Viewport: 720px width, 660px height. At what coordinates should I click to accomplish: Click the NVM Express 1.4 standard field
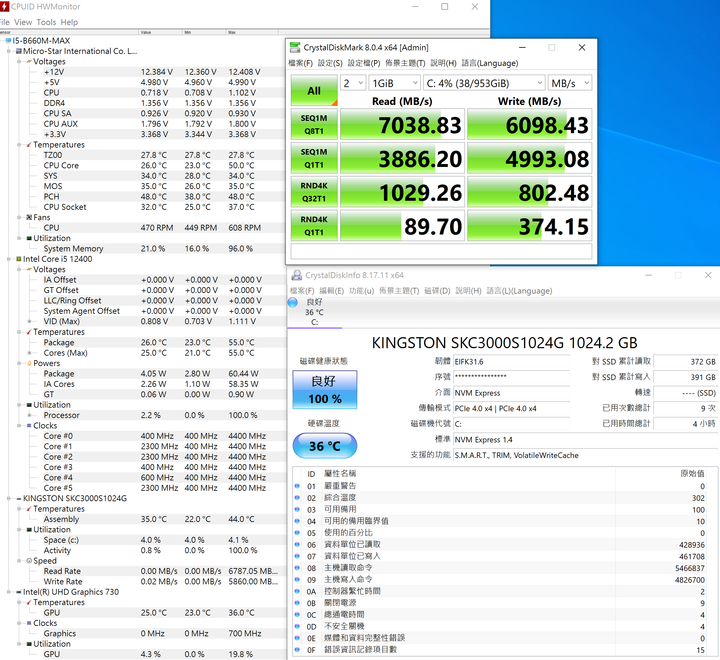[x=585, y=440]
